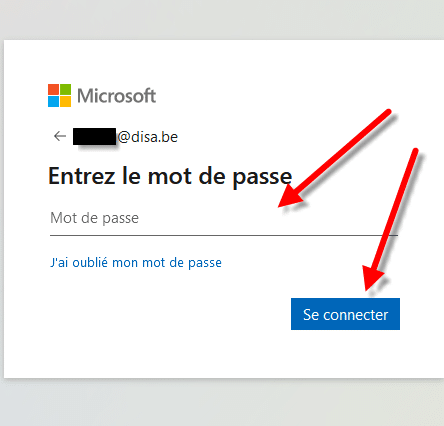Viewport: 444px width, 426px height.
Task: Click the red square of Microsoft logo
Action: (x=53, y=90)
